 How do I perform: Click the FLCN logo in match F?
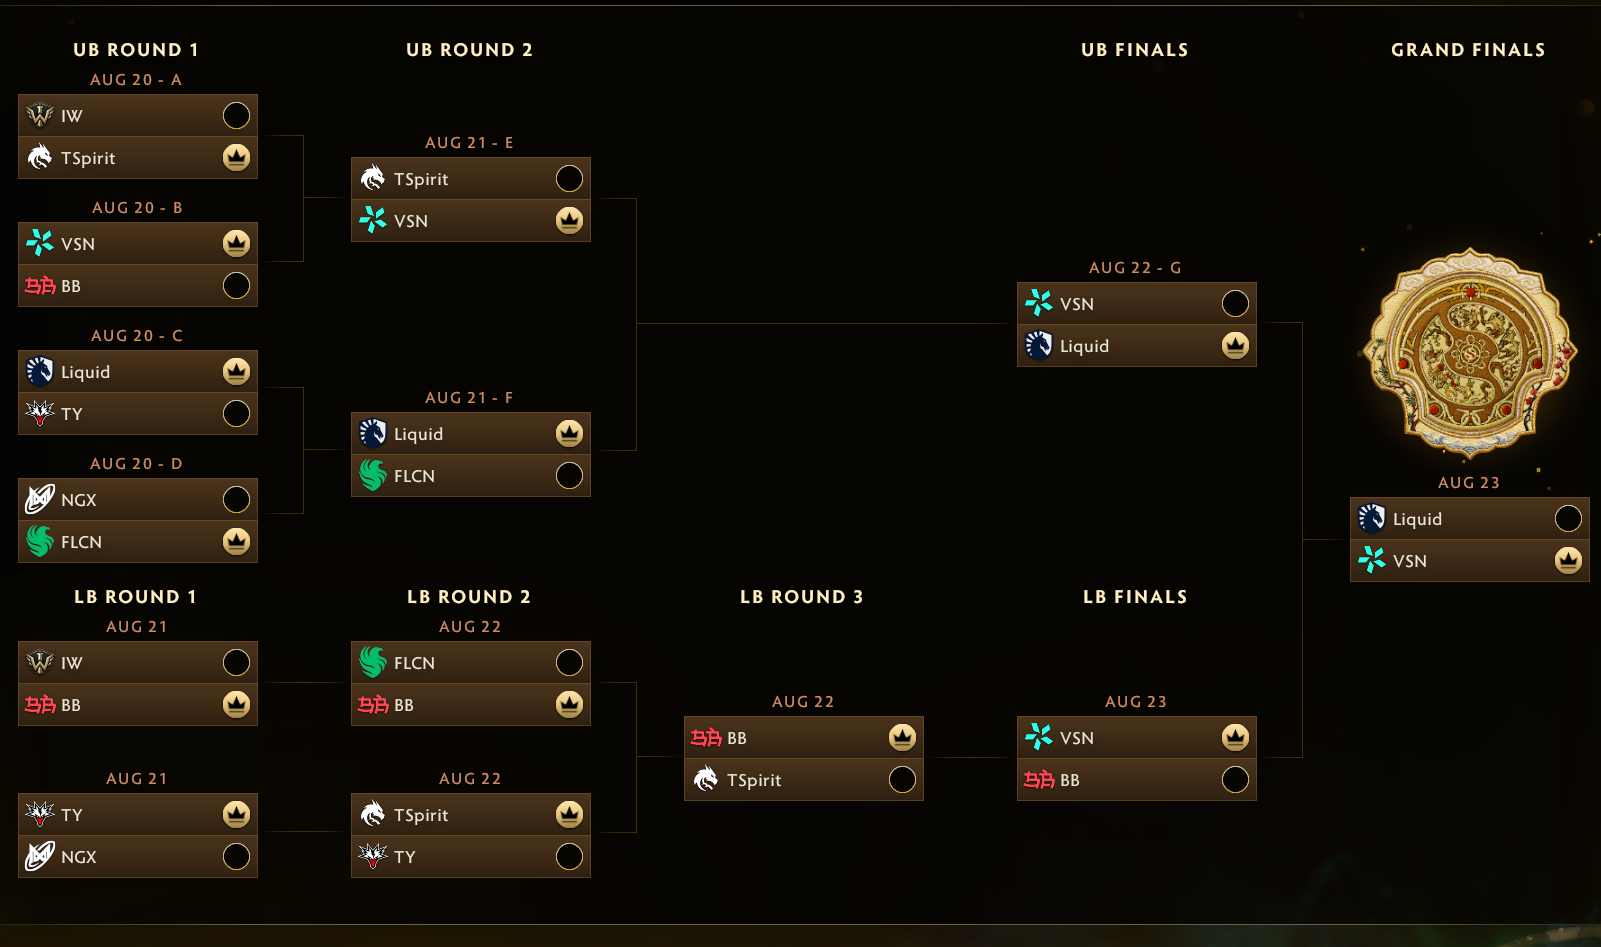[373, 475]
